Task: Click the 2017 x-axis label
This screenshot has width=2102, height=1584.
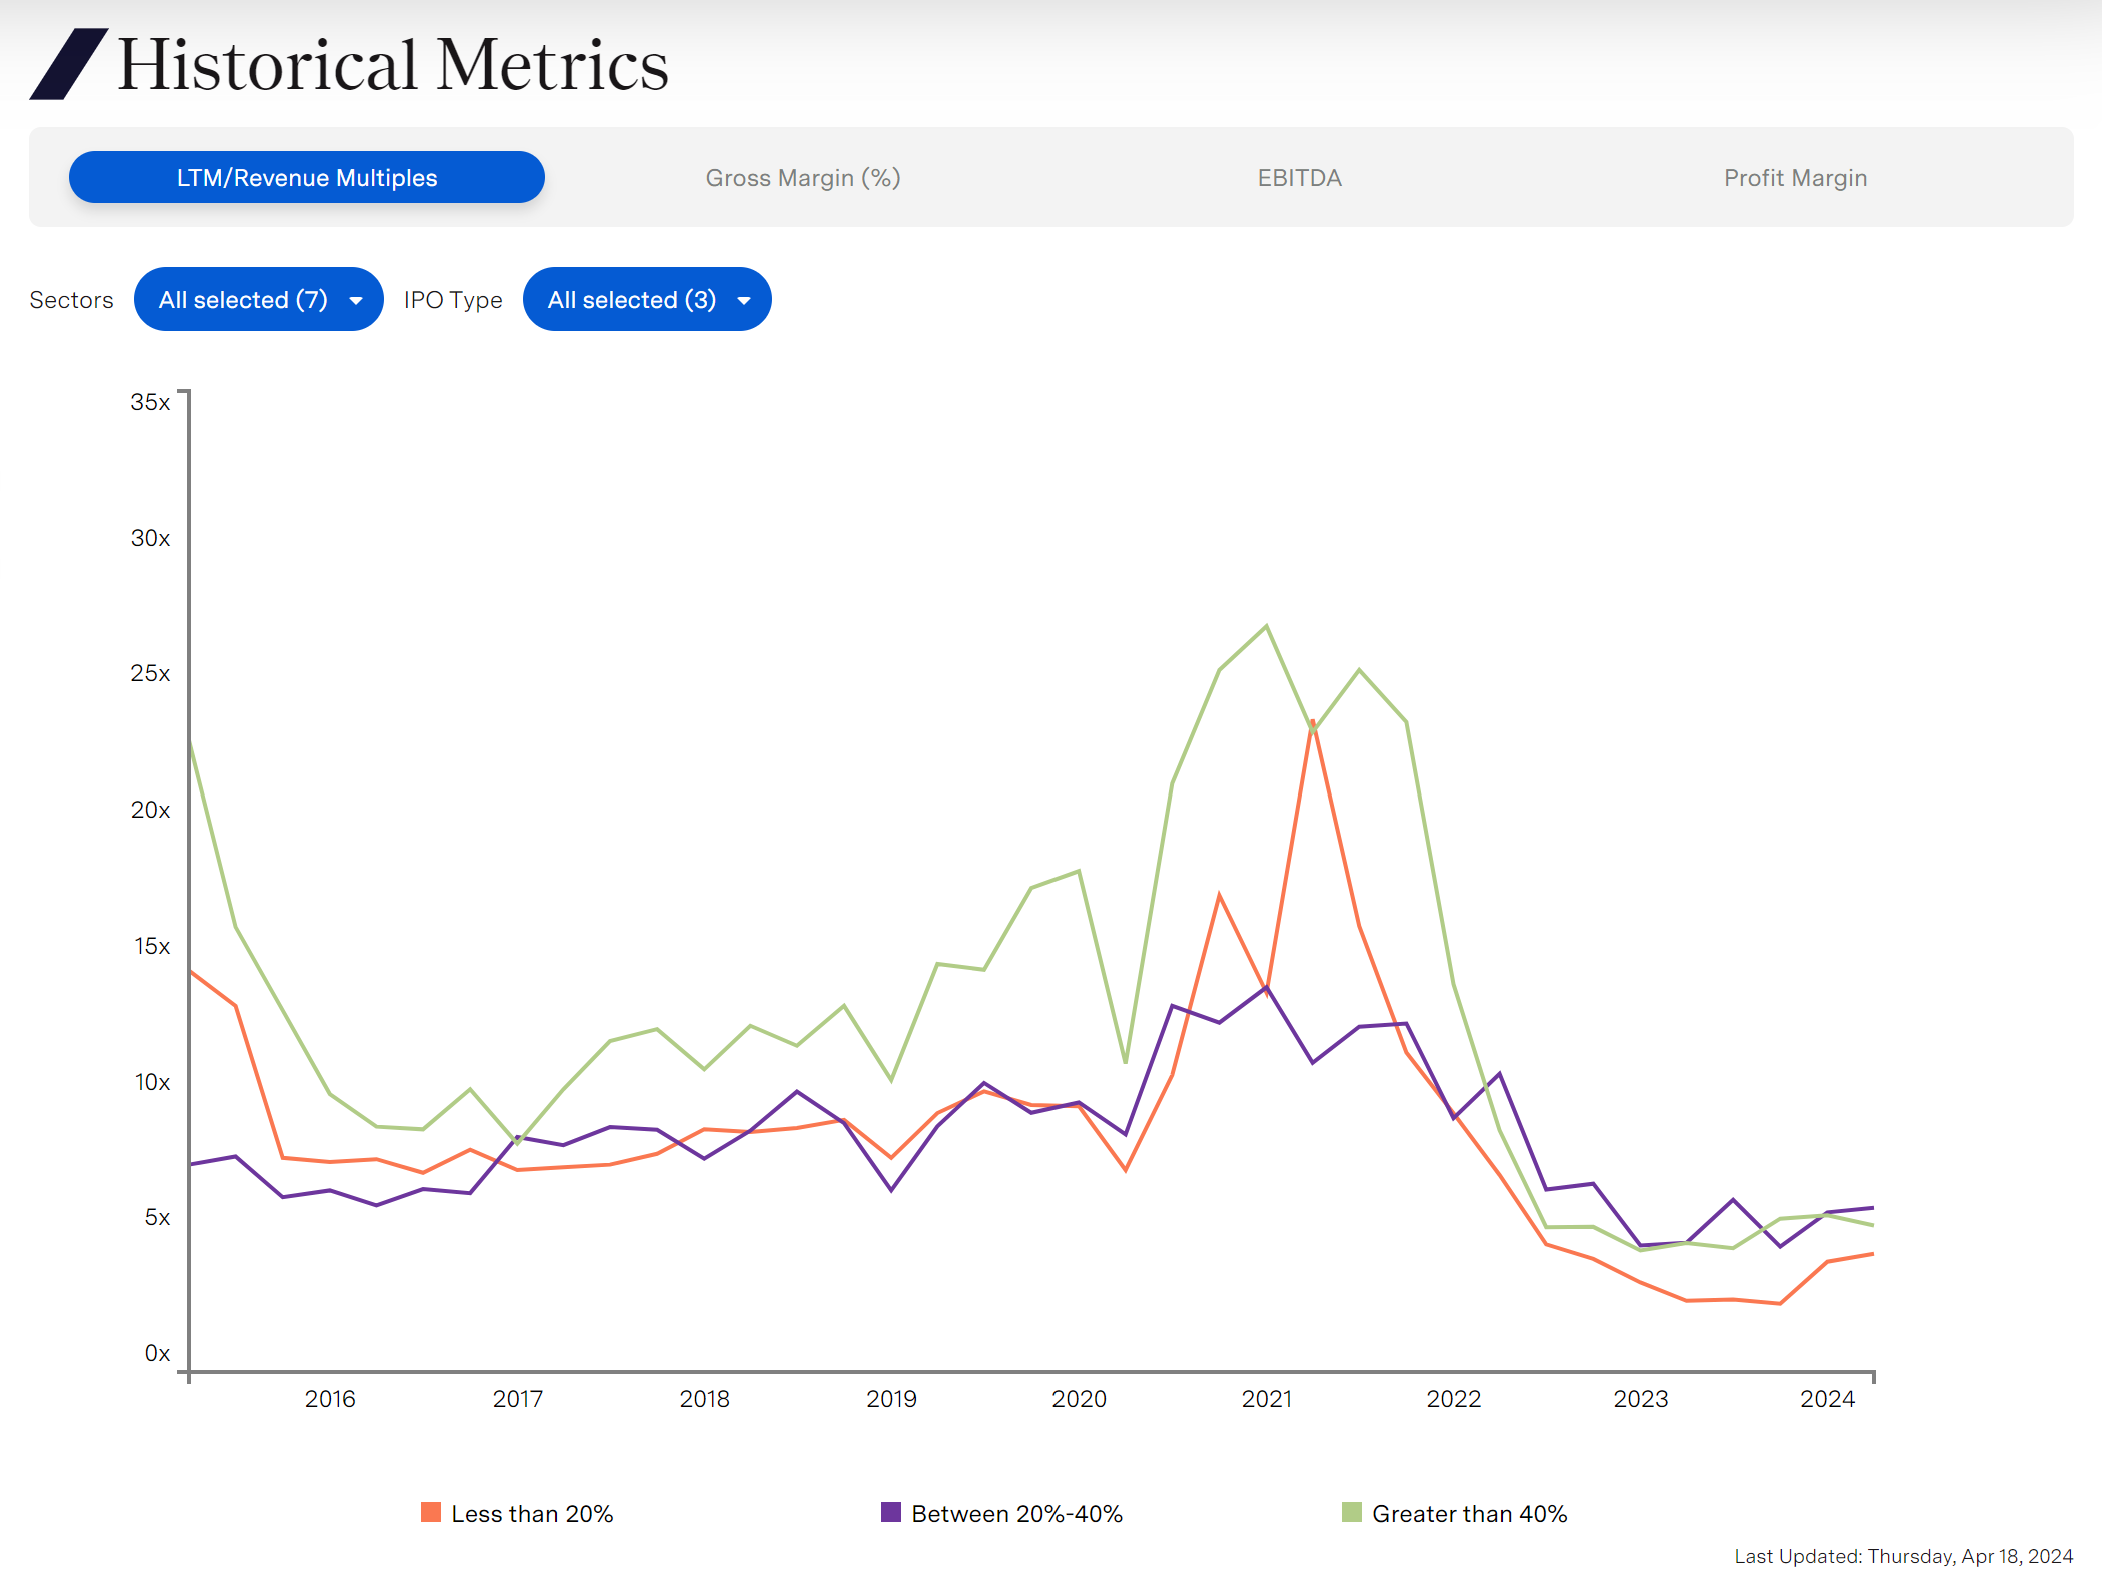Action: (517, 1399)
